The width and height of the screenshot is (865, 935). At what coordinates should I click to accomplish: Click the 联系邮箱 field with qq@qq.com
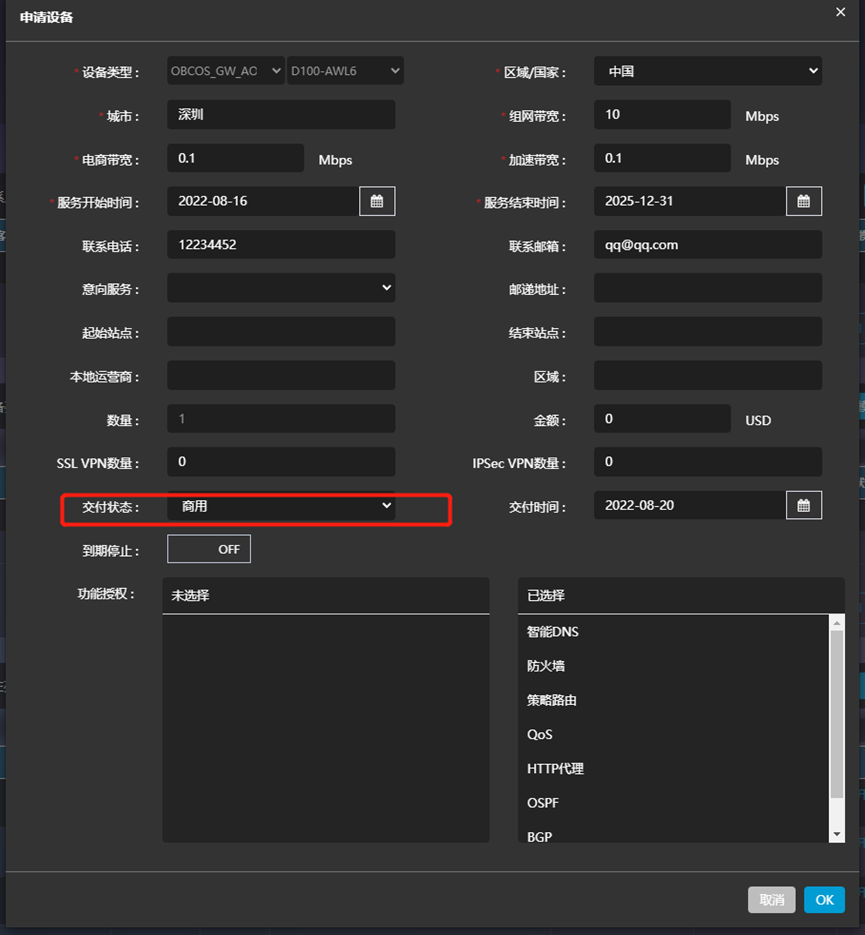pos(707,244)
